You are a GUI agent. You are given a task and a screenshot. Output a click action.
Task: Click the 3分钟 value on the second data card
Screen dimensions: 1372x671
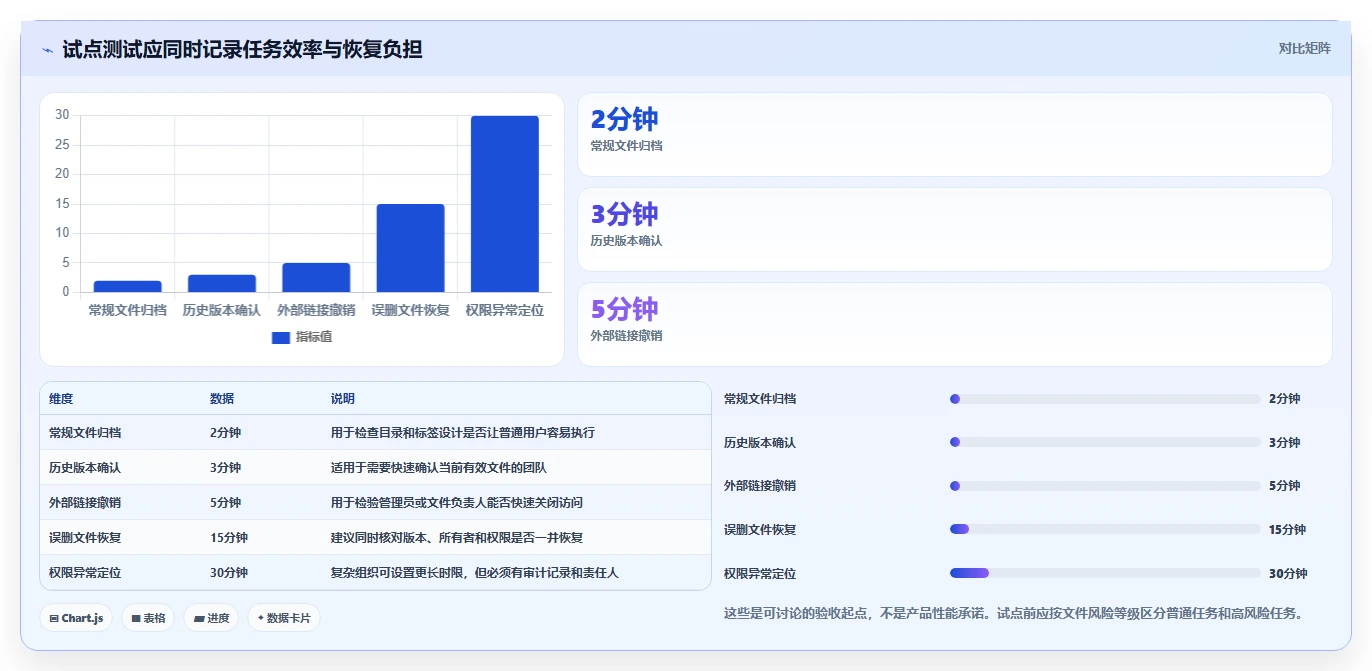625,214
